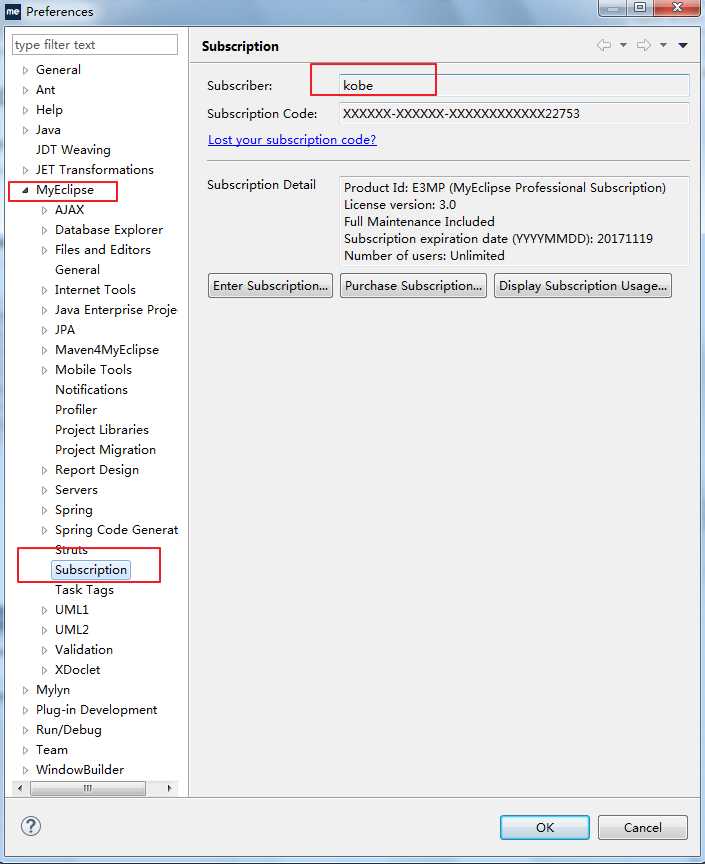The height and width of the screenshot is (864, 705).
Task: Select the Team tree item
Action: (x=52, y=750)
